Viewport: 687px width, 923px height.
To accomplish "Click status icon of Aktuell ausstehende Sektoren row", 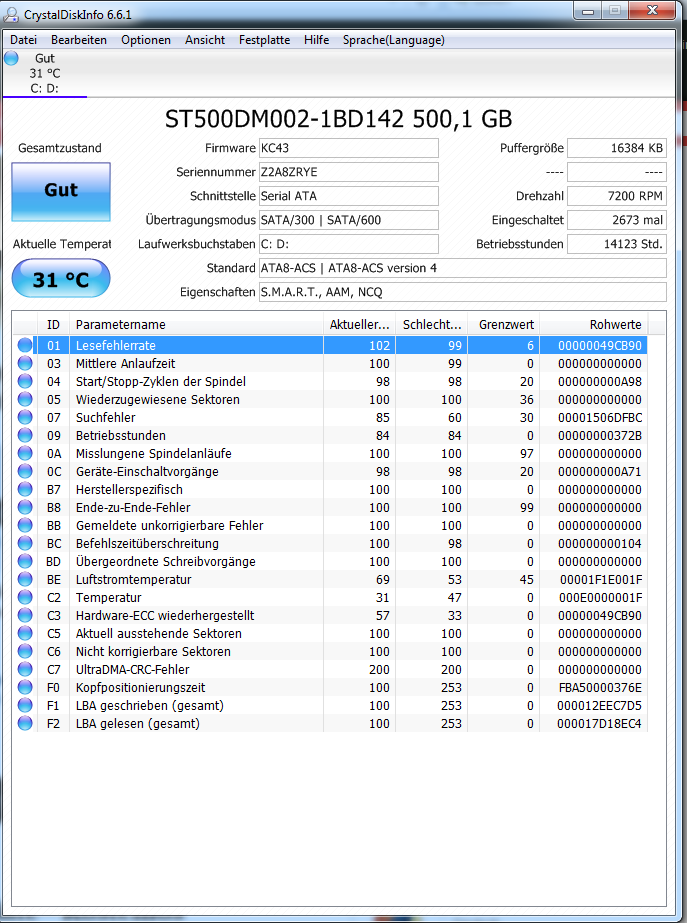I will pyautogui.click(x=25, y=633).
